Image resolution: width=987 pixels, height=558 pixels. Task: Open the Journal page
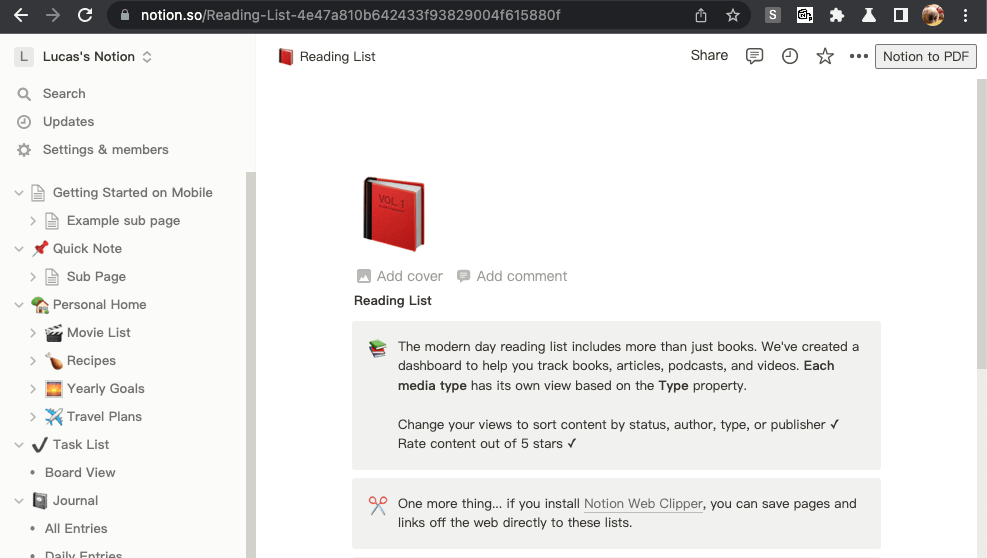[x=76, y=501]
